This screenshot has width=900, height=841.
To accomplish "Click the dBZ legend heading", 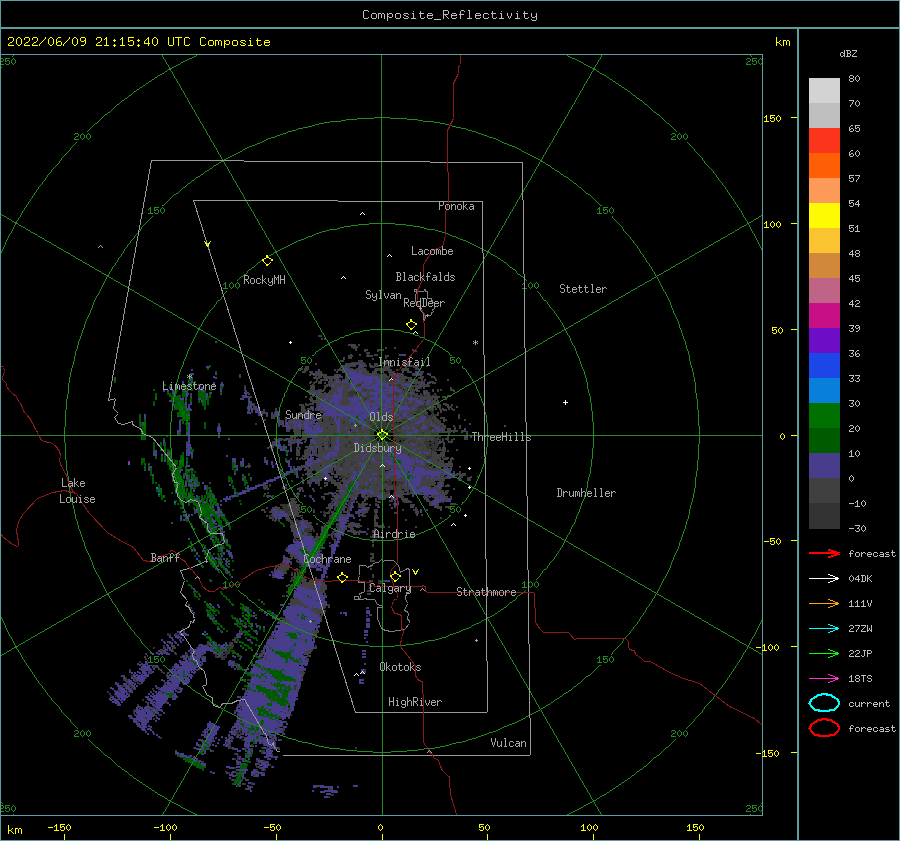I will pos(848,53).
